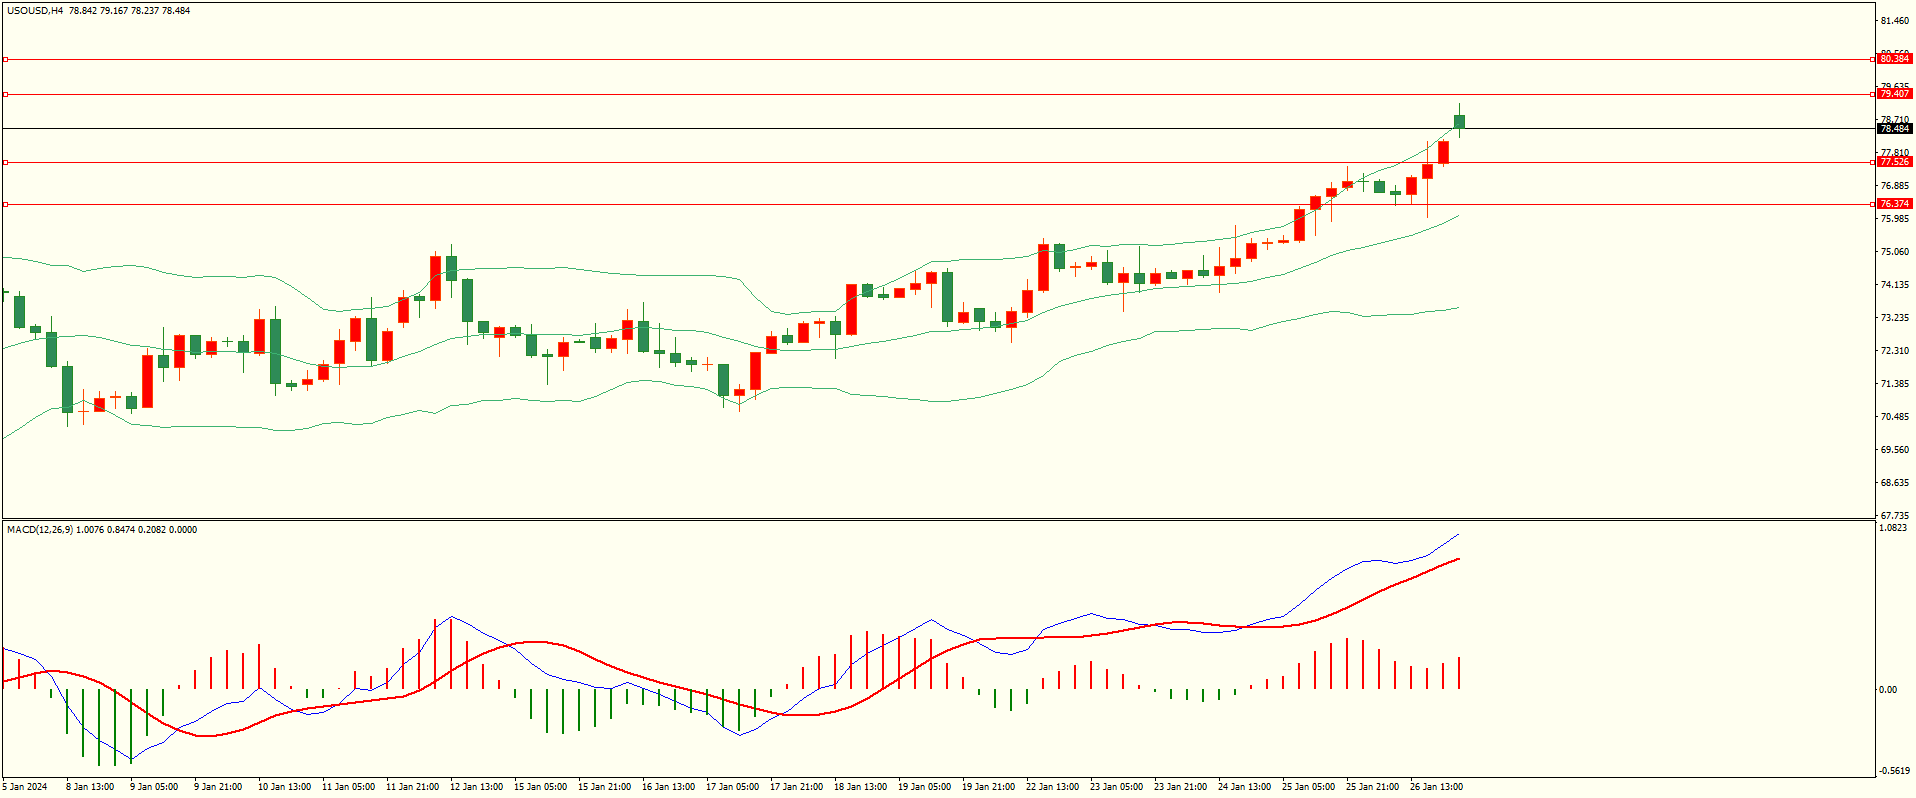The image size is (1916, 798).
Task: Click the 72.310 price axis label
Action: tap(1895, 351)
